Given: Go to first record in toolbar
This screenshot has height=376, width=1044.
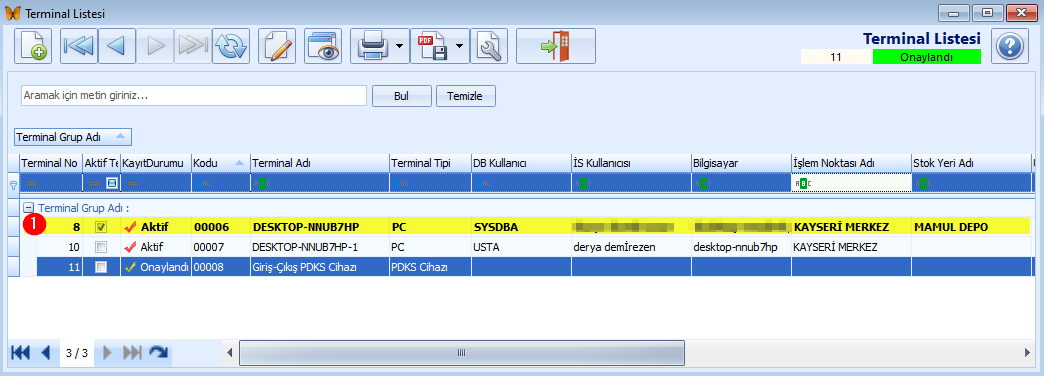Looking at the screenshot, I should (79, 46).
